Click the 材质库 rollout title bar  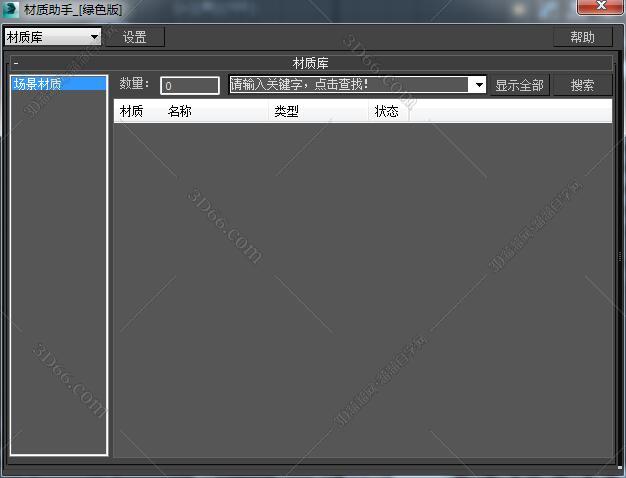(310, 63)
